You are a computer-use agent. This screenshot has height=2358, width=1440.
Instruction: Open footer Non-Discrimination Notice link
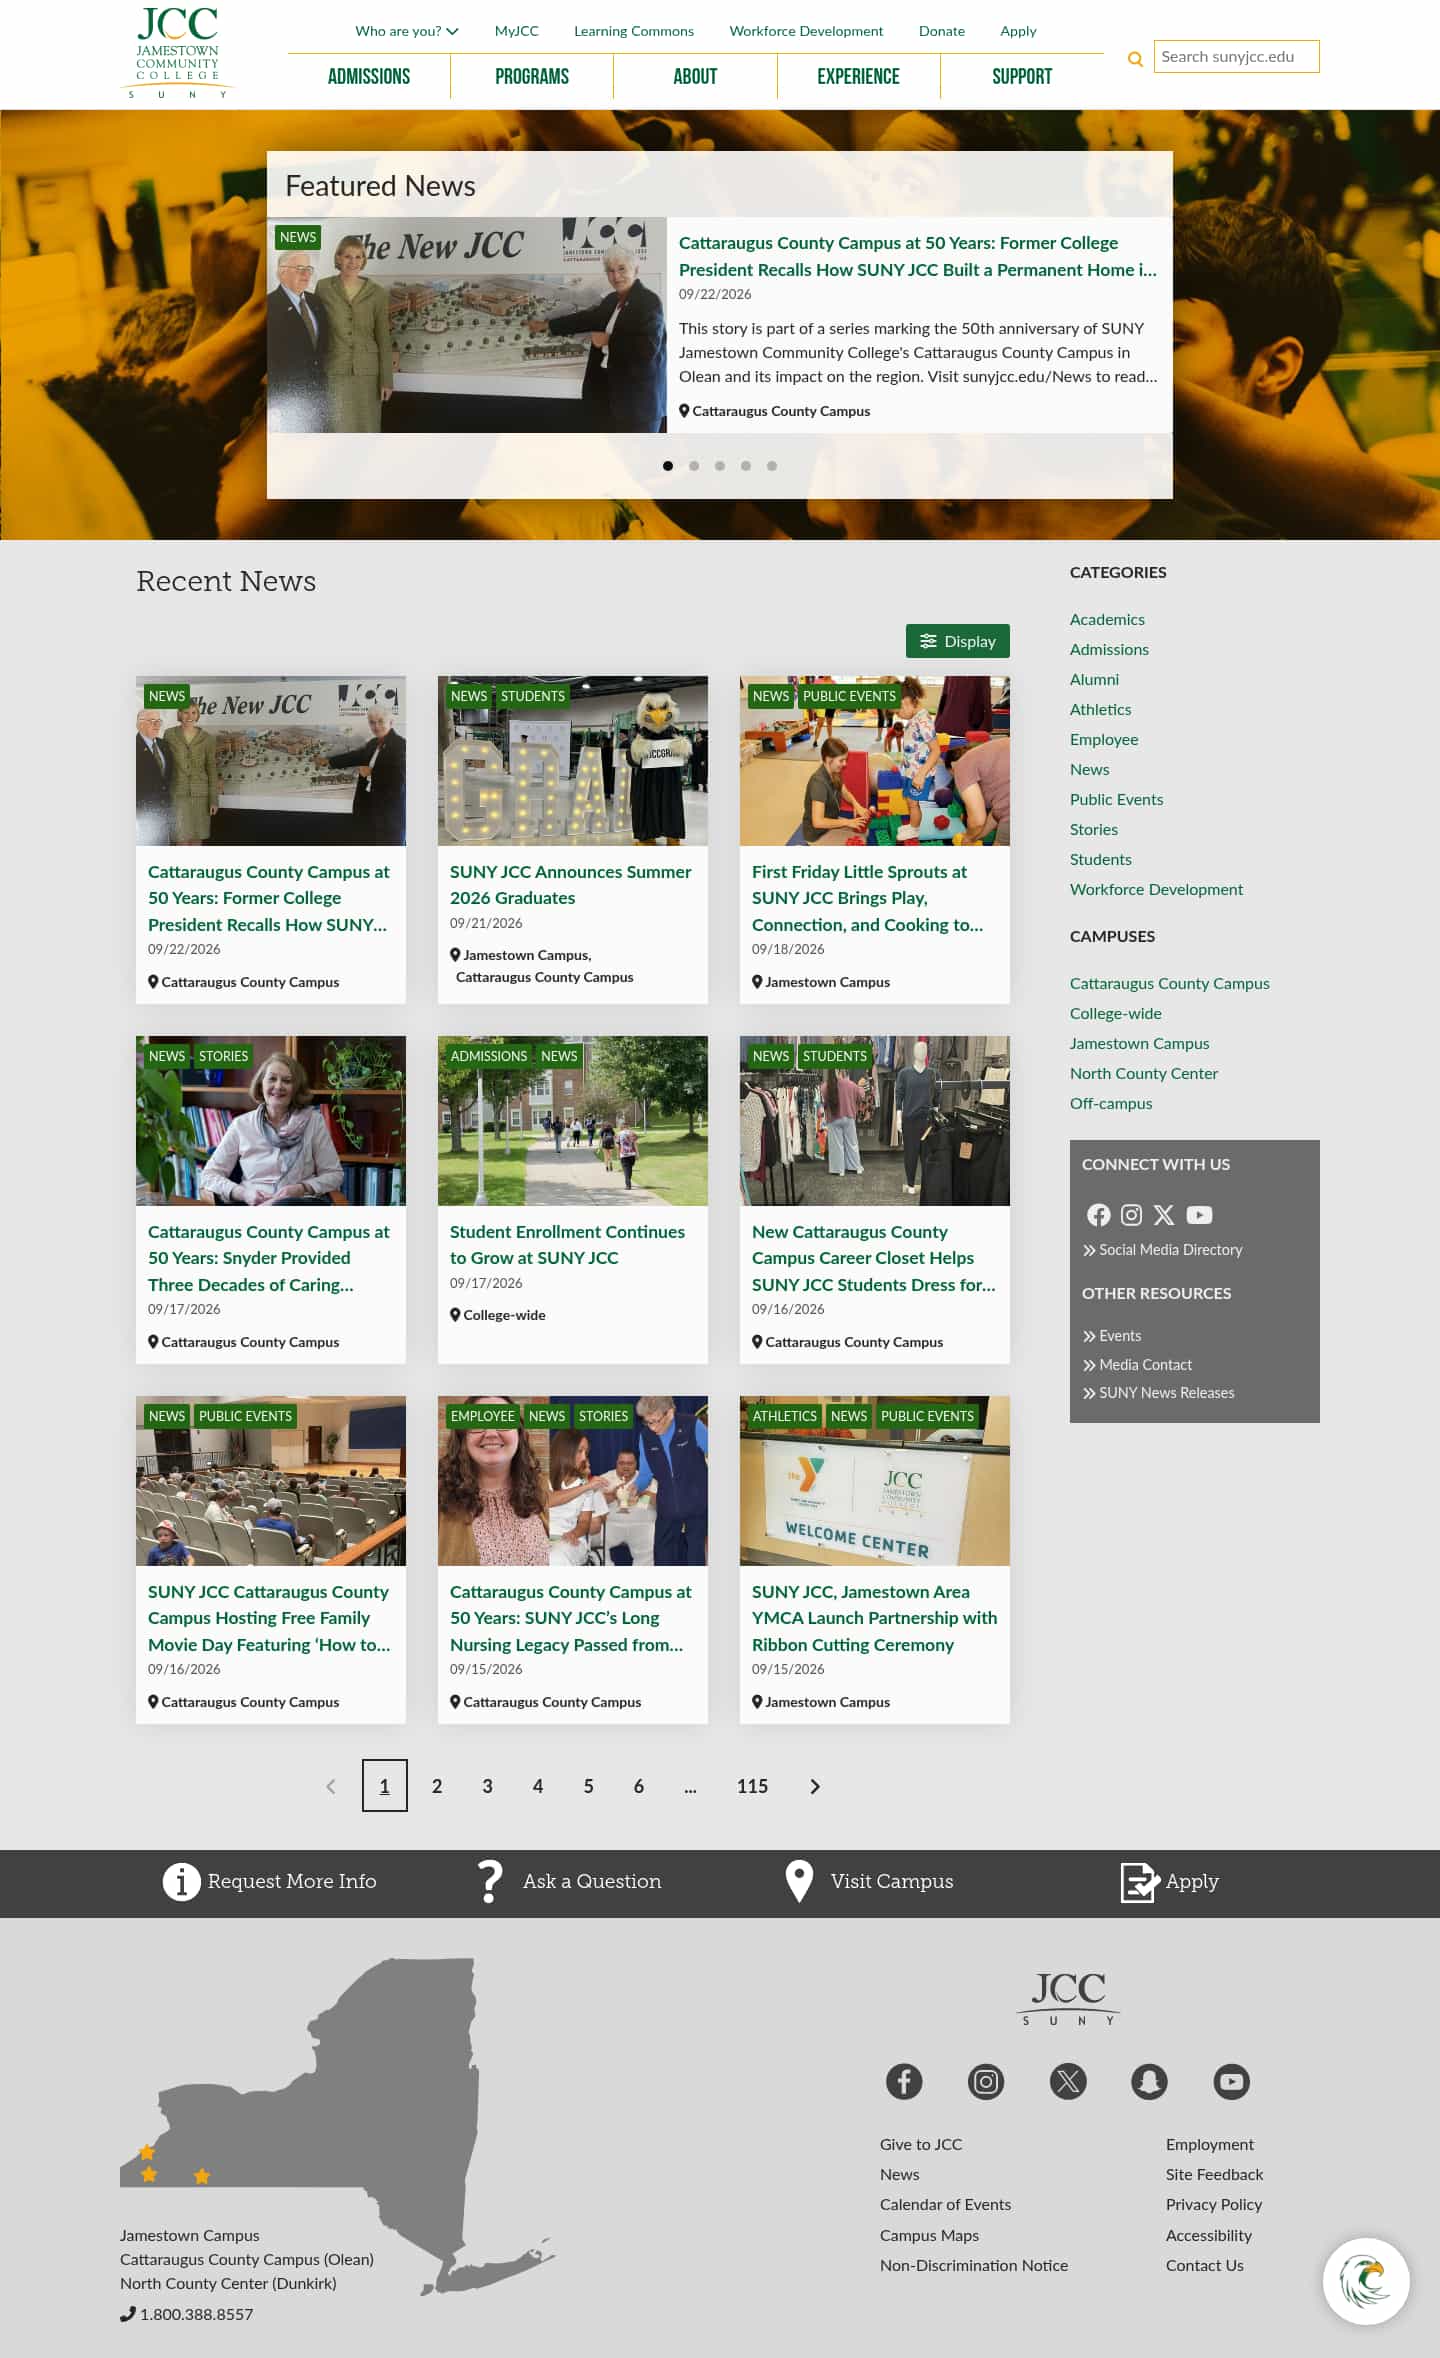[x=974, y=2265]
